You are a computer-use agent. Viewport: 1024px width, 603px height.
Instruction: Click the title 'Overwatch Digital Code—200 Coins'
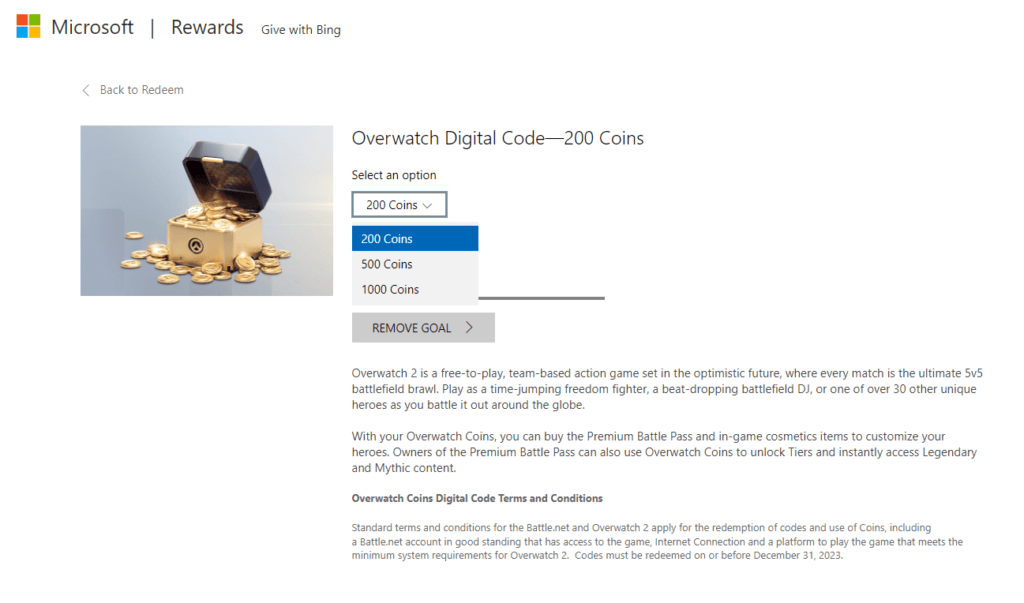point(497,138)
